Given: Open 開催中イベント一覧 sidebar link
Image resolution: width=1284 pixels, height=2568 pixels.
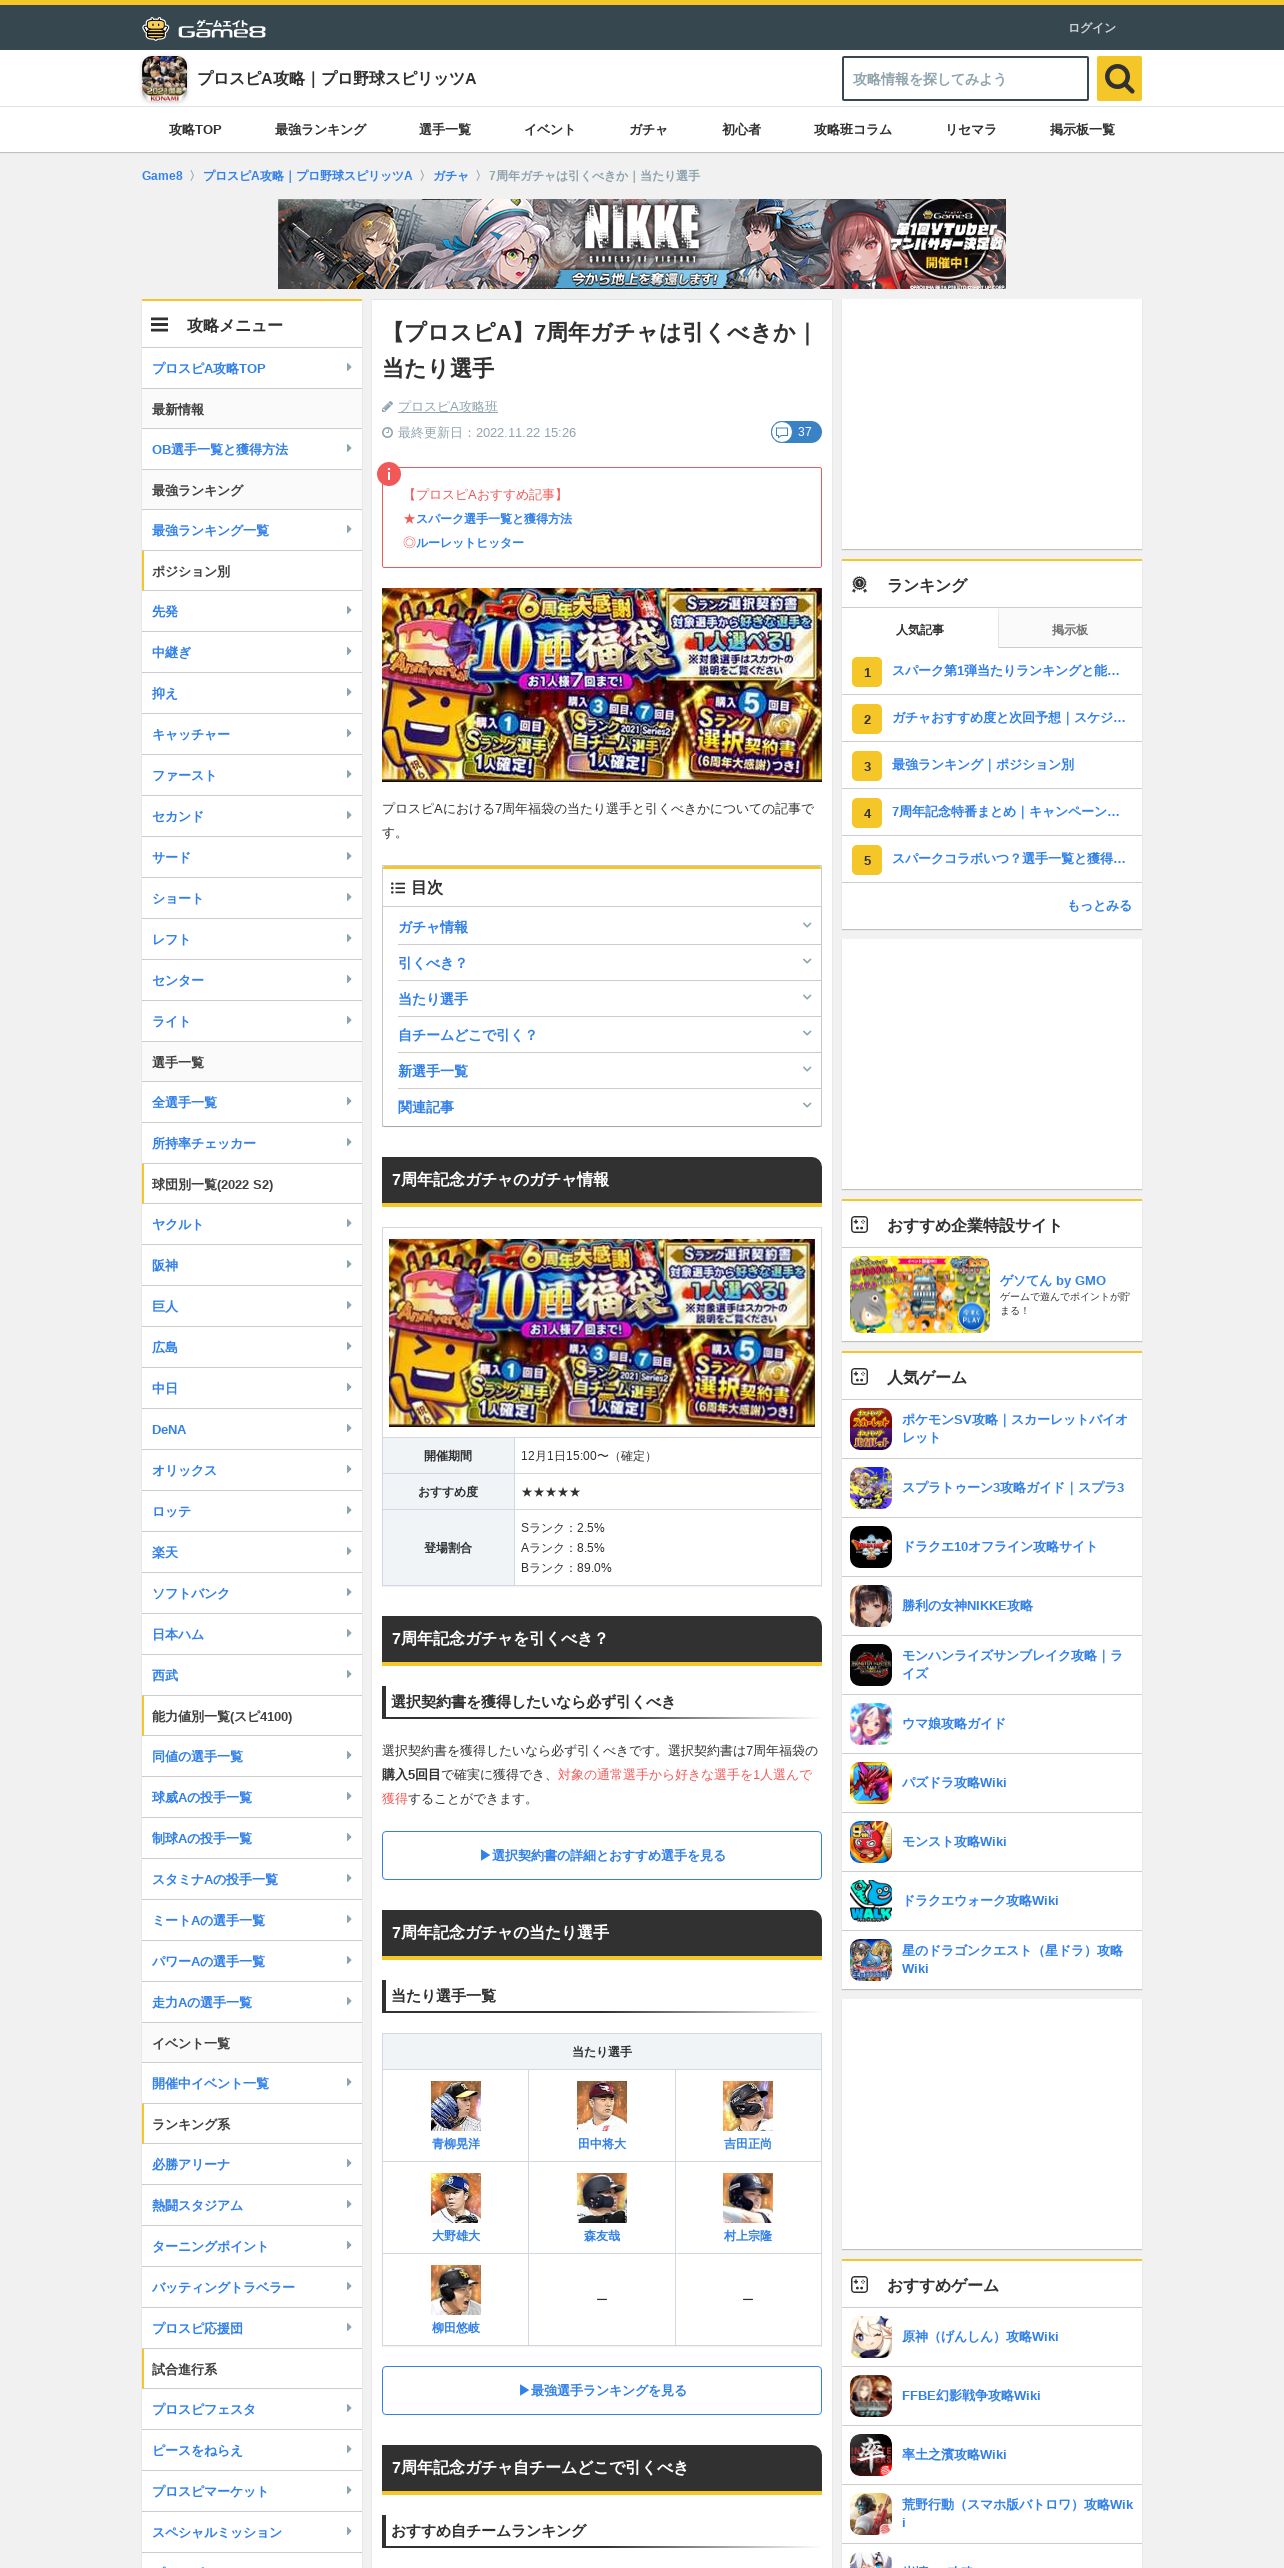Looking at the screenshot, I should click(x=252, y=2083).
